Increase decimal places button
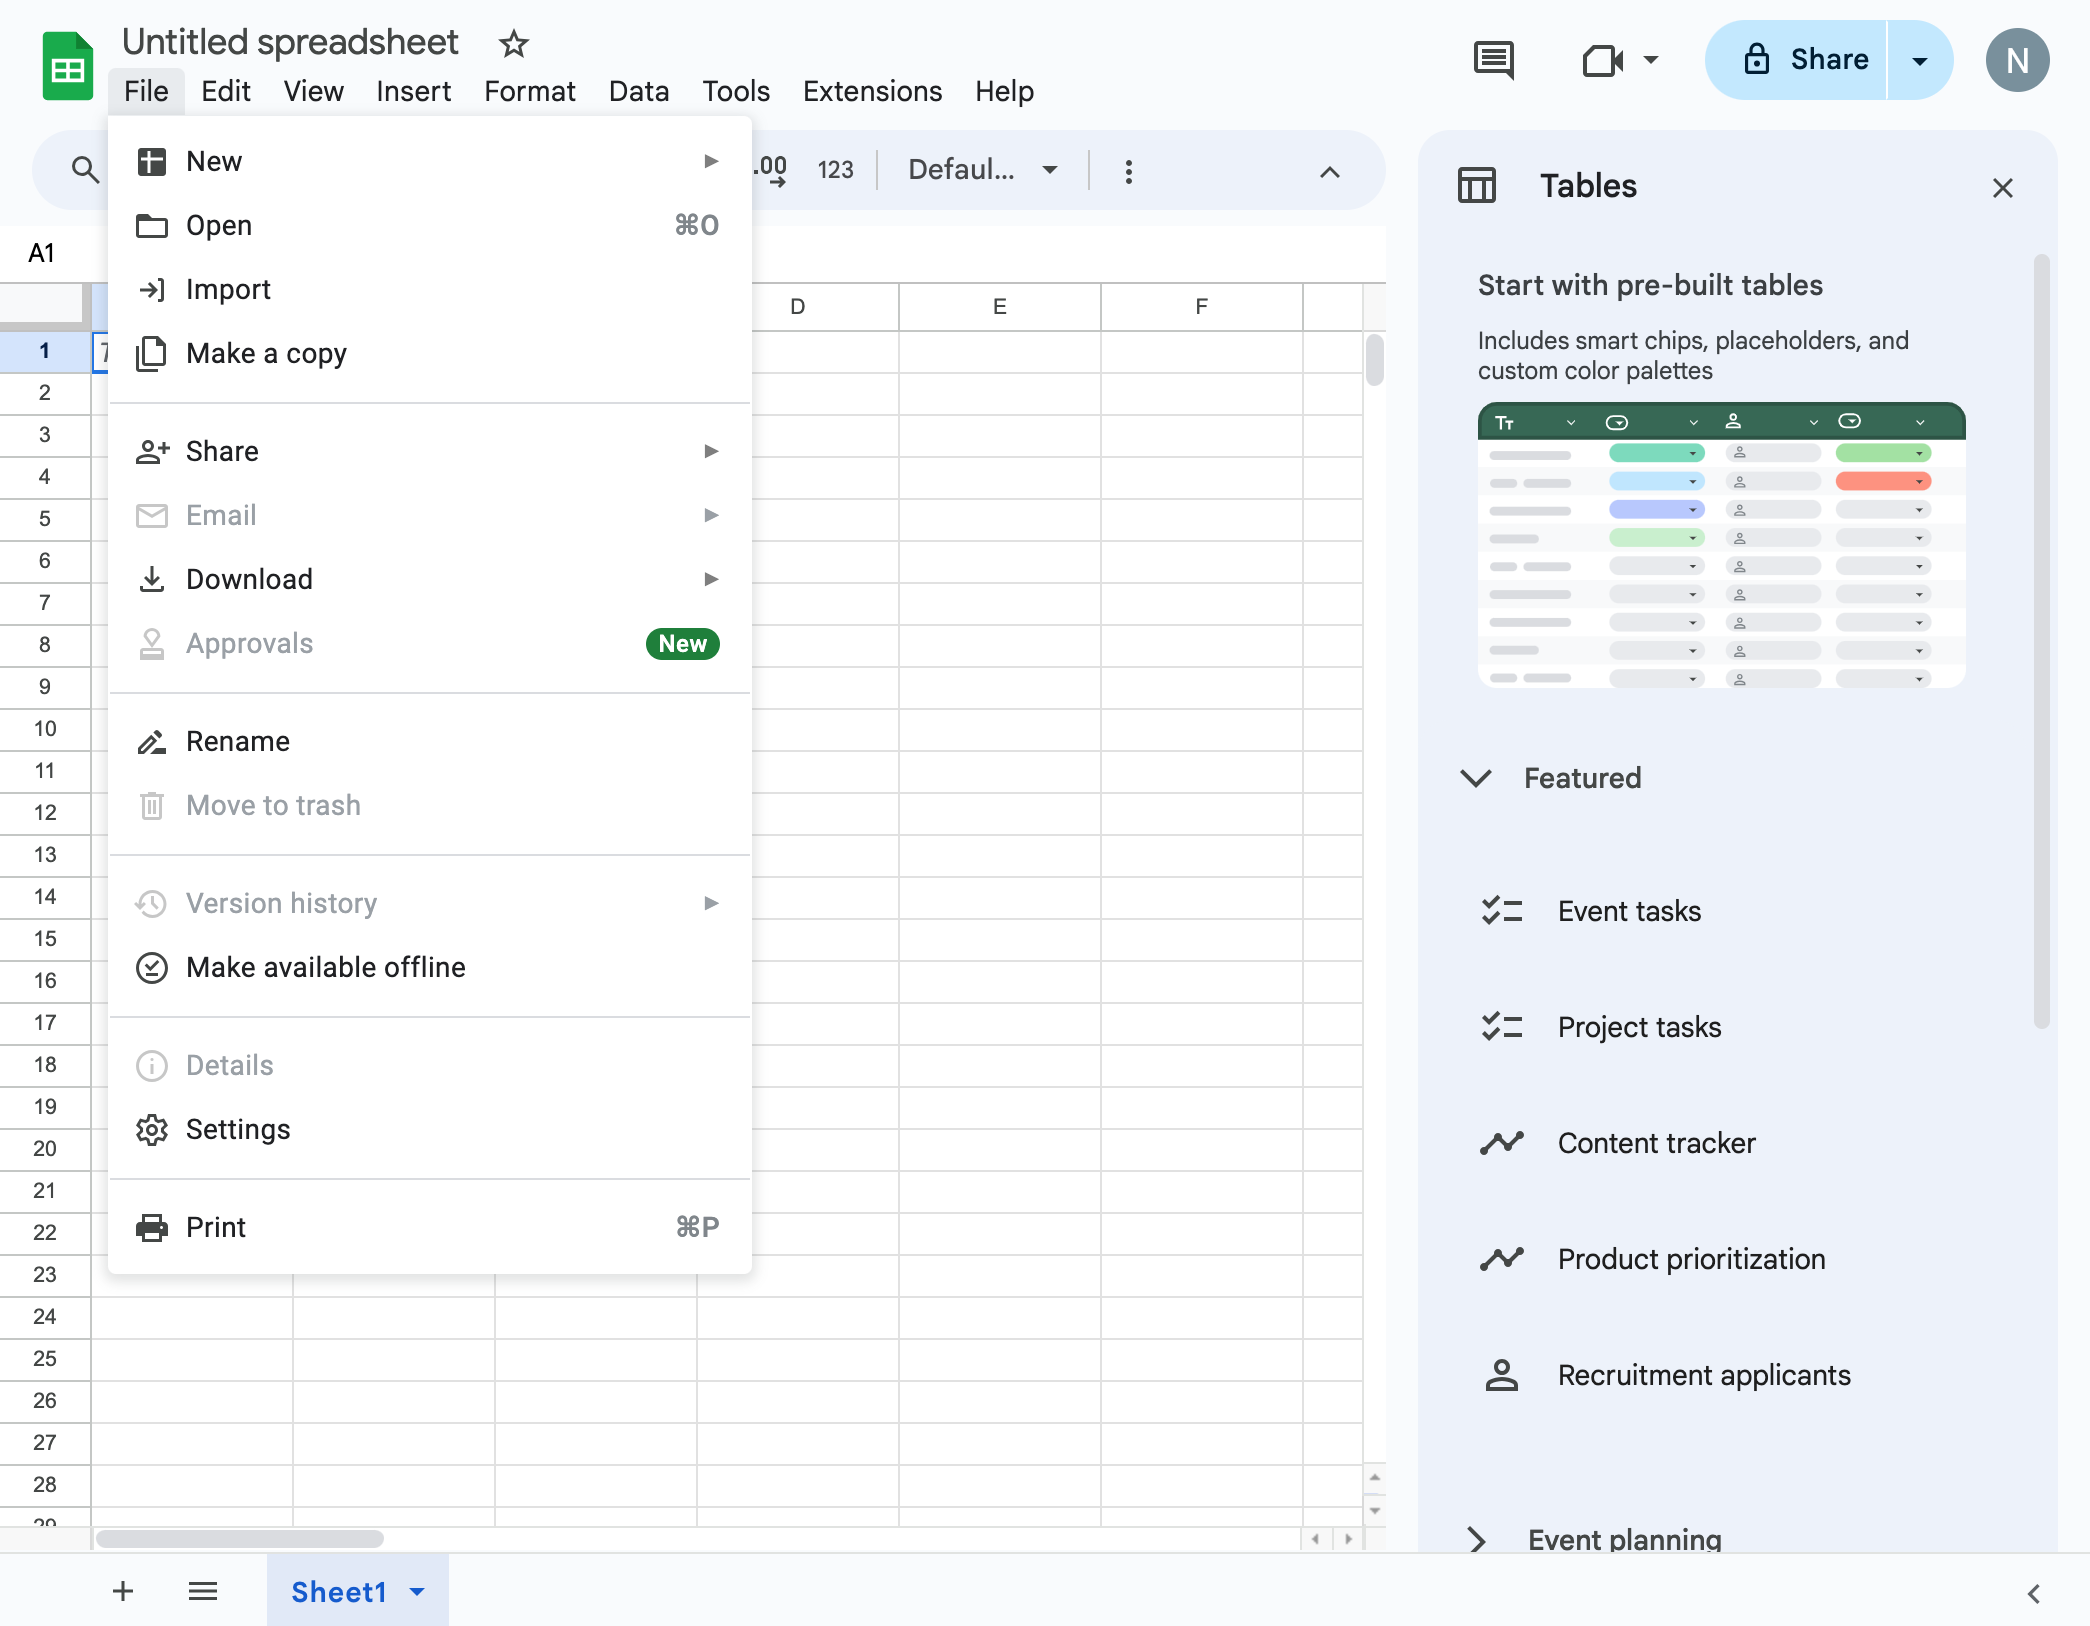The image size is (2090, 1626). [772, 171]
